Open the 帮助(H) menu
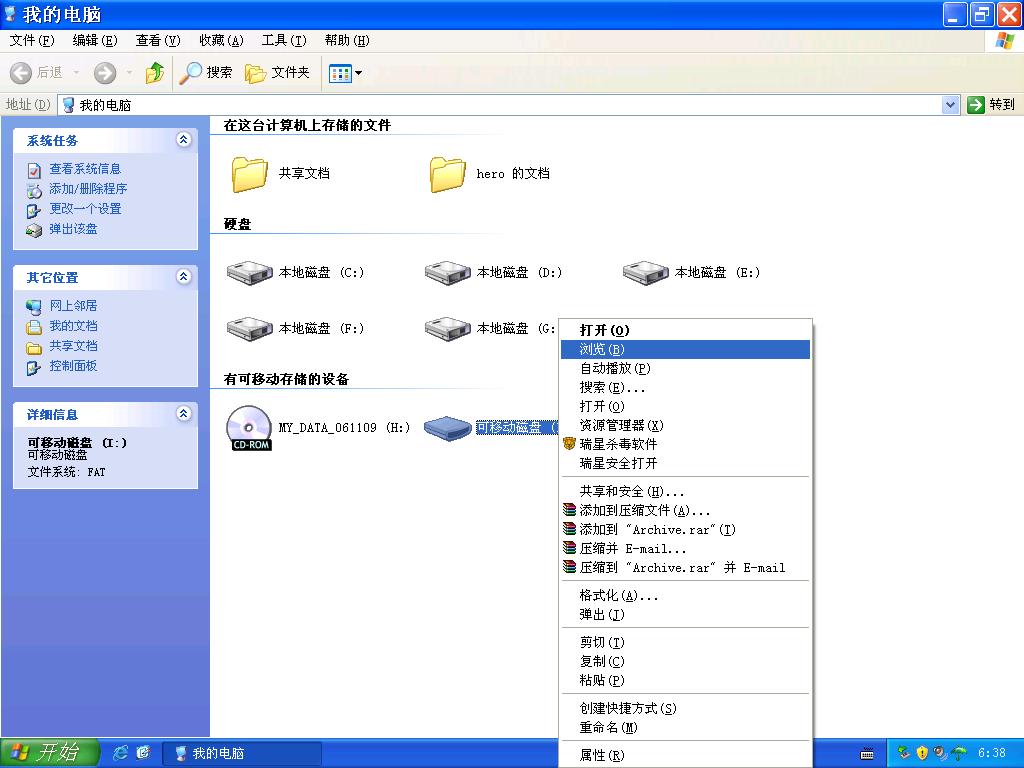Screen dimensions: 1024x768 (x=347, y=40)
